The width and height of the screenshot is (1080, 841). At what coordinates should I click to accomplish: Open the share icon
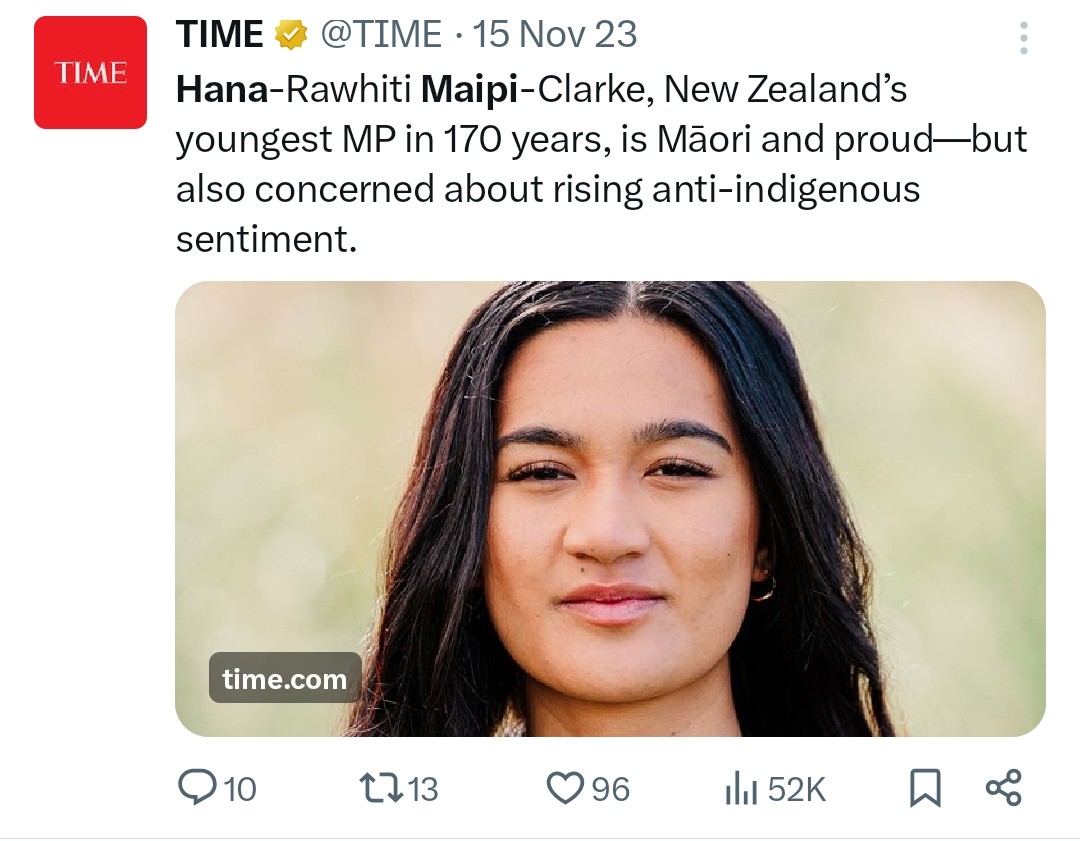[x=1003, y=788]
